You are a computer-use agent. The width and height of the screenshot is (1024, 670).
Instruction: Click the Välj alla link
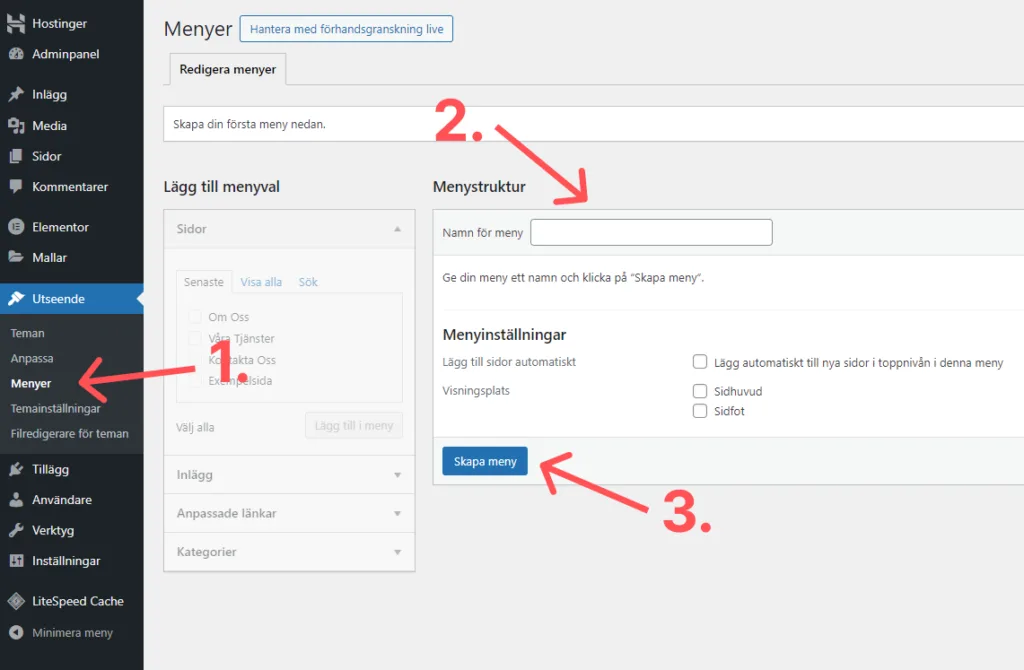pyautogui.click(x=195, y=427)
